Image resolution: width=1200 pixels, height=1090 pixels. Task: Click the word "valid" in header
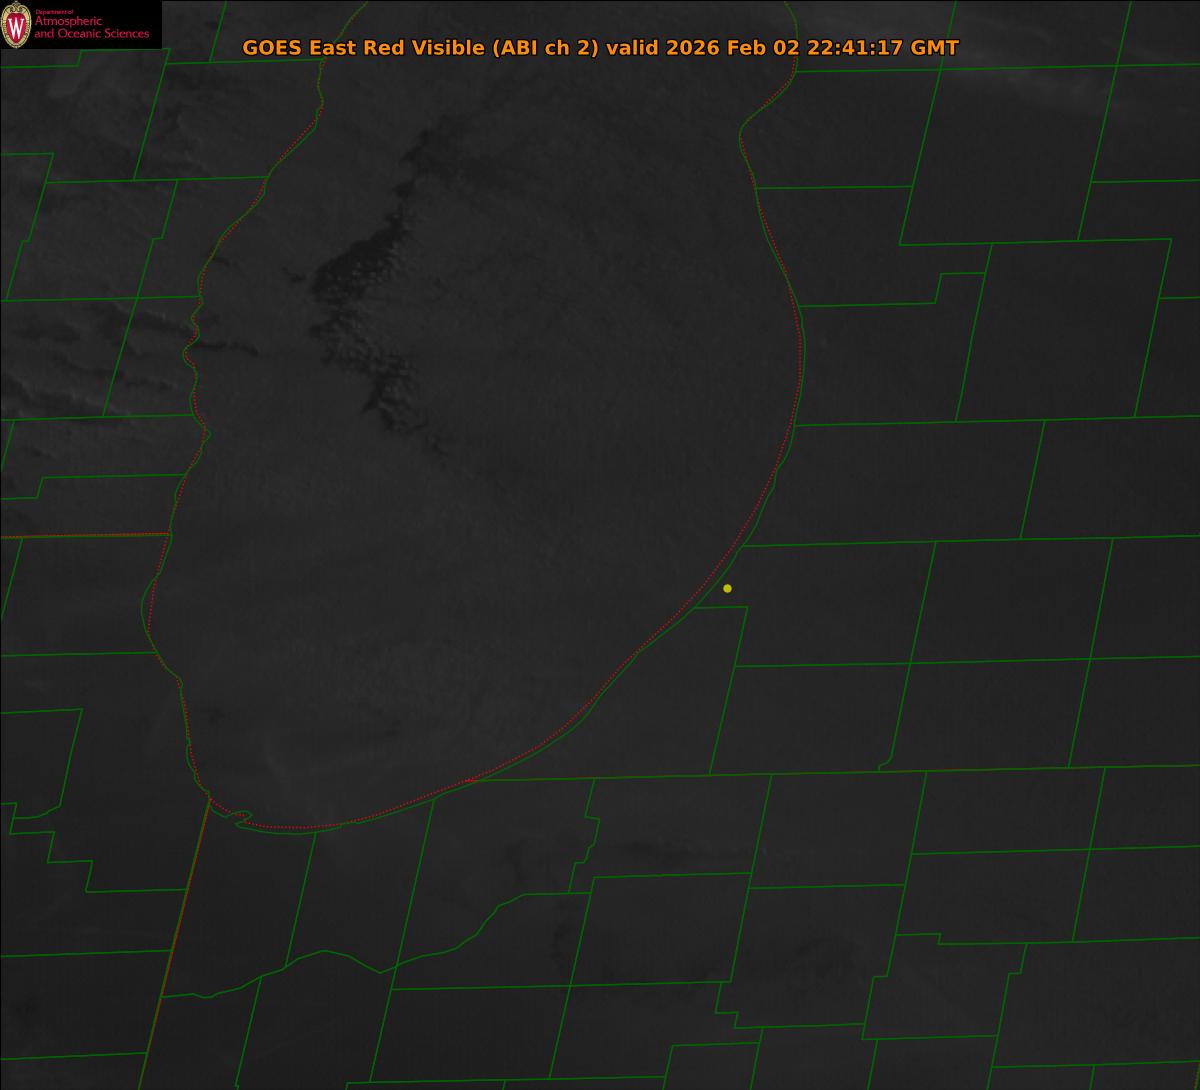(633, 48)
